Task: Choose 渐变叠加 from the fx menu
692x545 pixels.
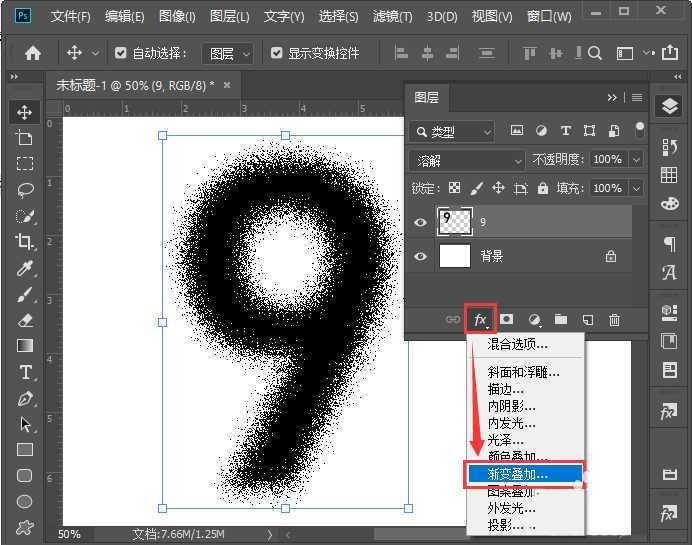Action: coord(518,474)
